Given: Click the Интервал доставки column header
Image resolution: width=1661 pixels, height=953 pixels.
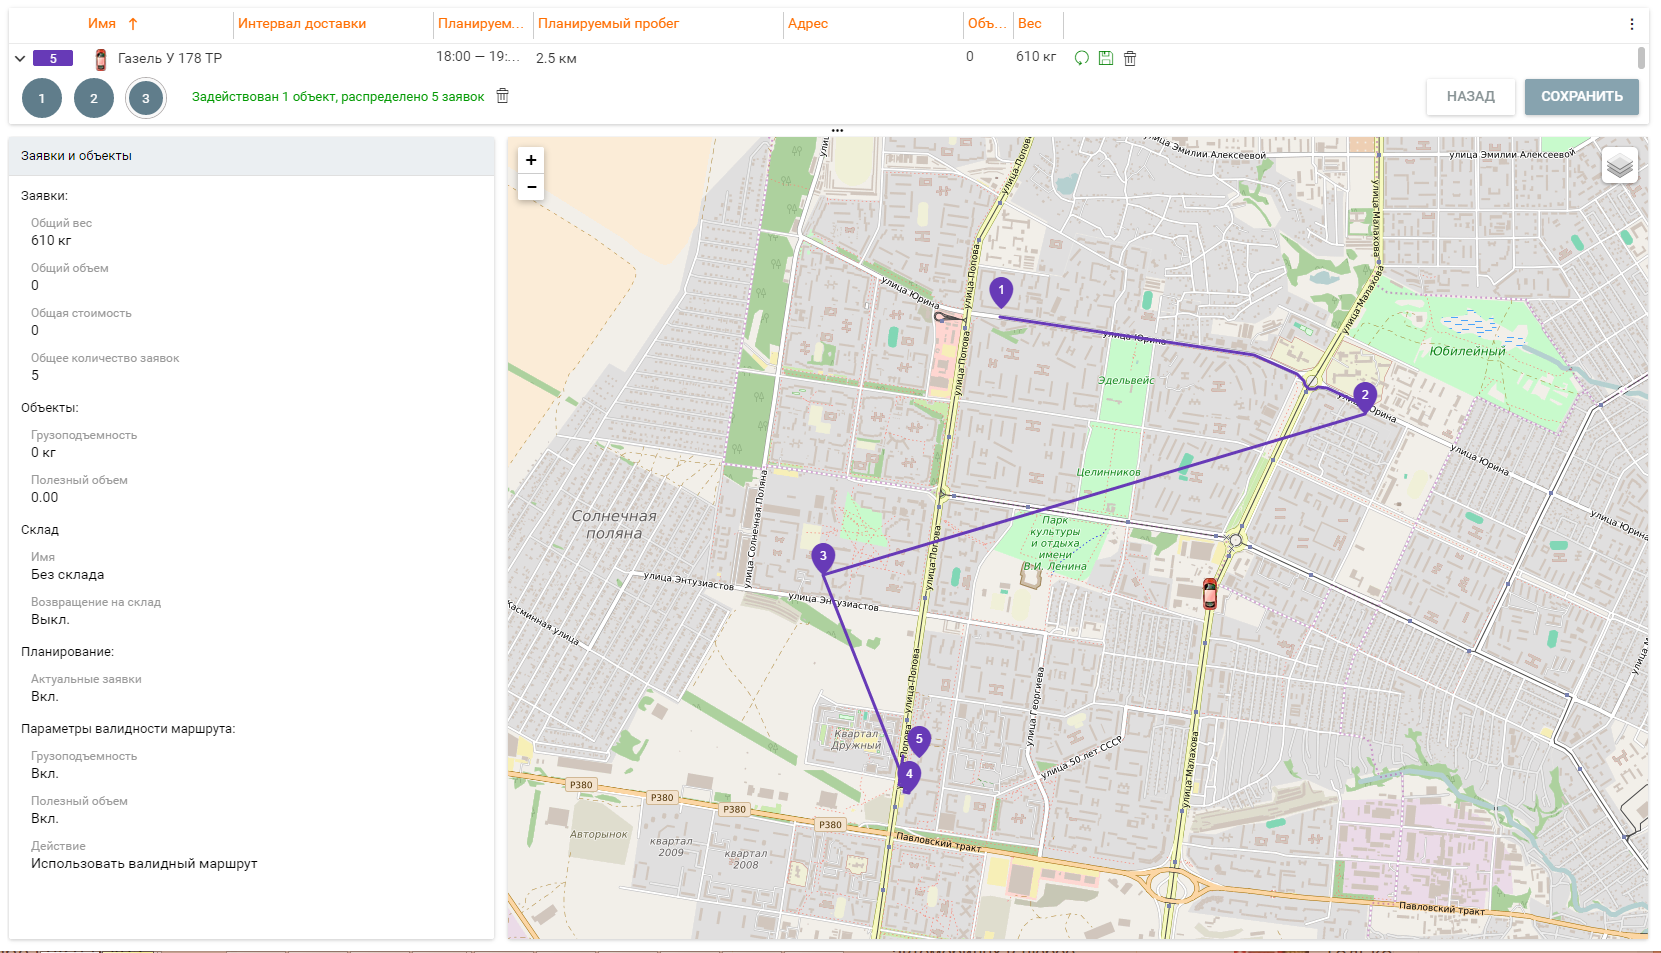Looking at the screenshot, I should [302, 24].
